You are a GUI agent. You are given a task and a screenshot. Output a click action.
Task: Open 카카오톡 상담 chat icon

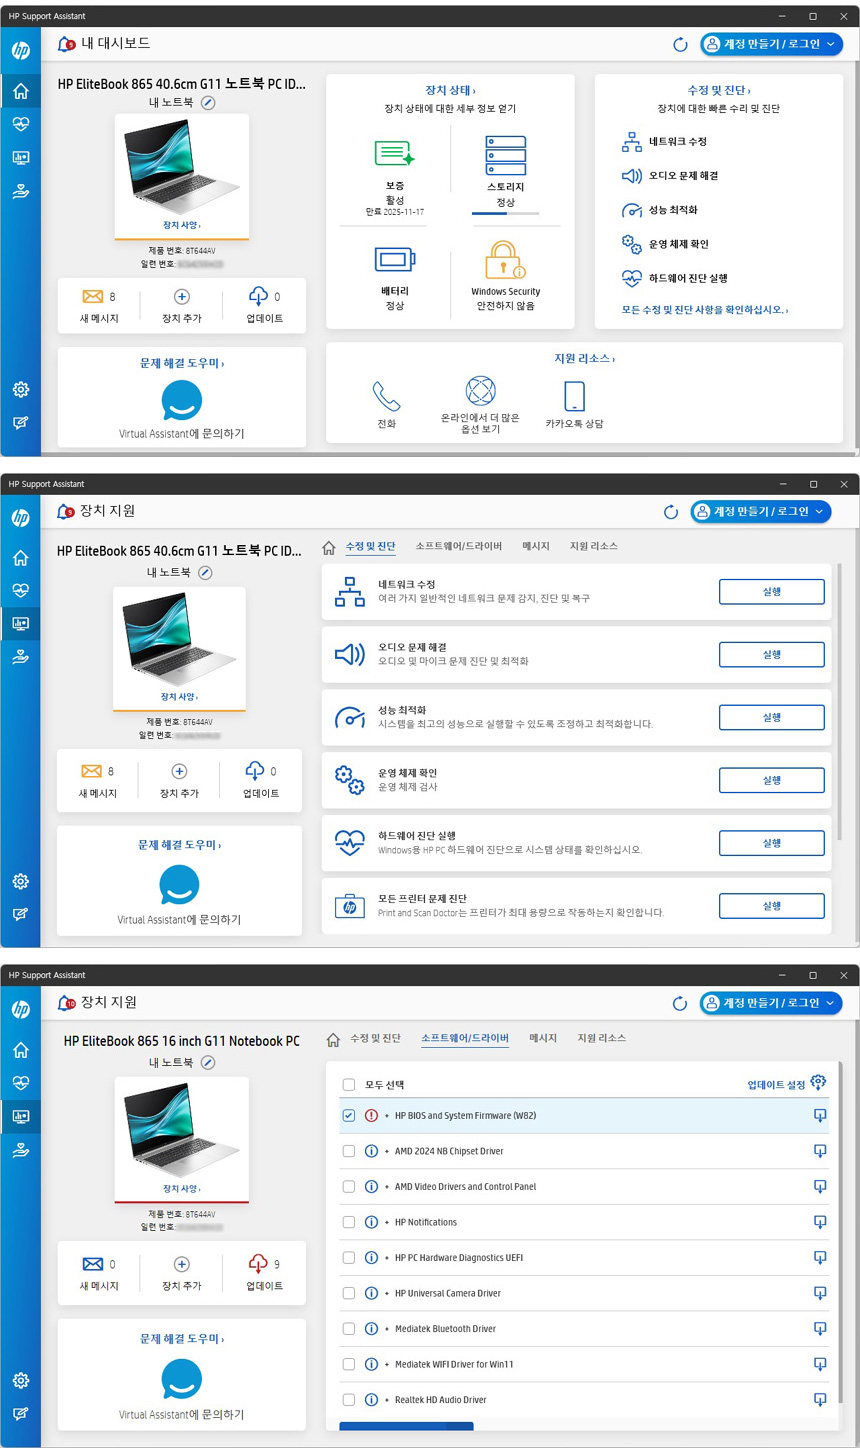point(574,396)
